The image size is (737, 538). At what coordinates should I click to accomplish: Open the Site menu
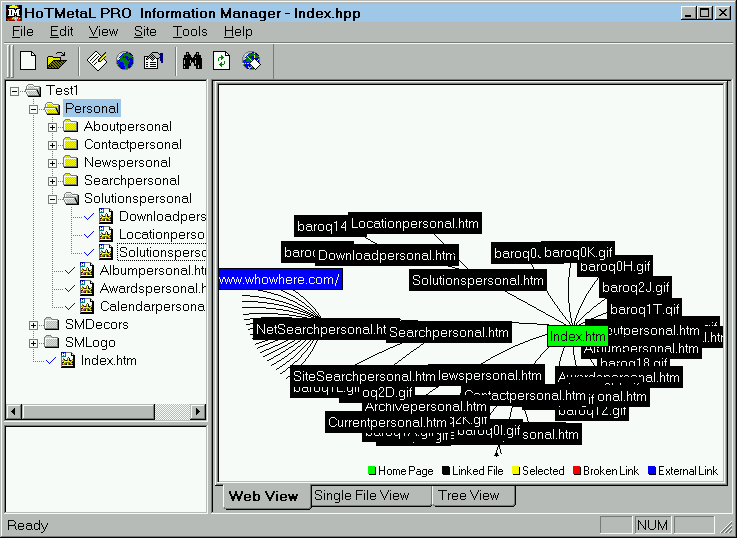pyautogui.click(x=145, y=31)
